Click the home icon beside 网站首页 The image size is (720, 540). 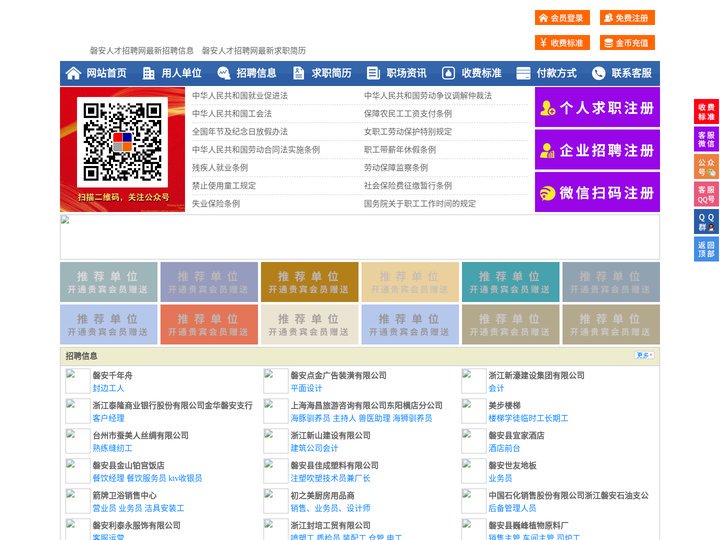[73, 73]
